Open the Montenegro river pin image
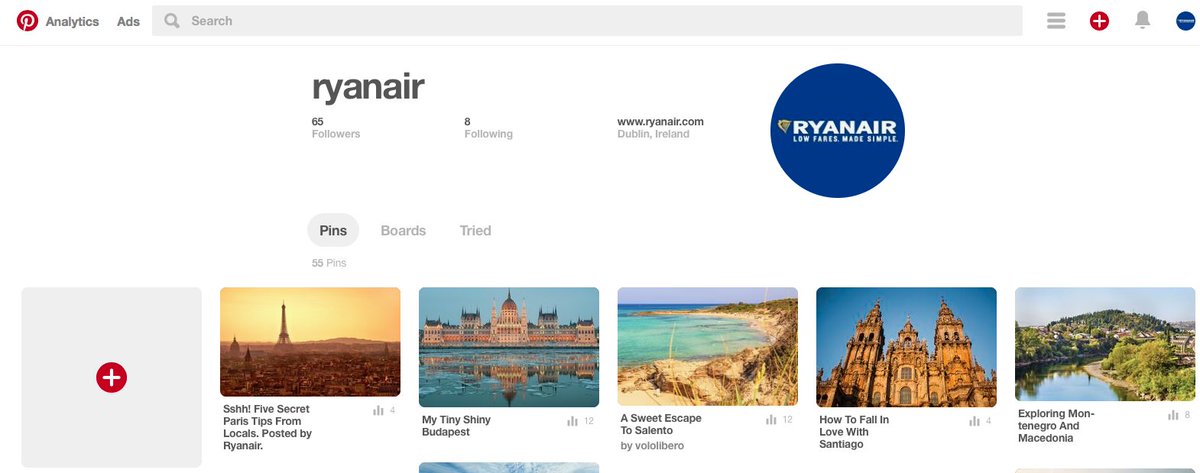1200x473 pixels. [1105, 345]
